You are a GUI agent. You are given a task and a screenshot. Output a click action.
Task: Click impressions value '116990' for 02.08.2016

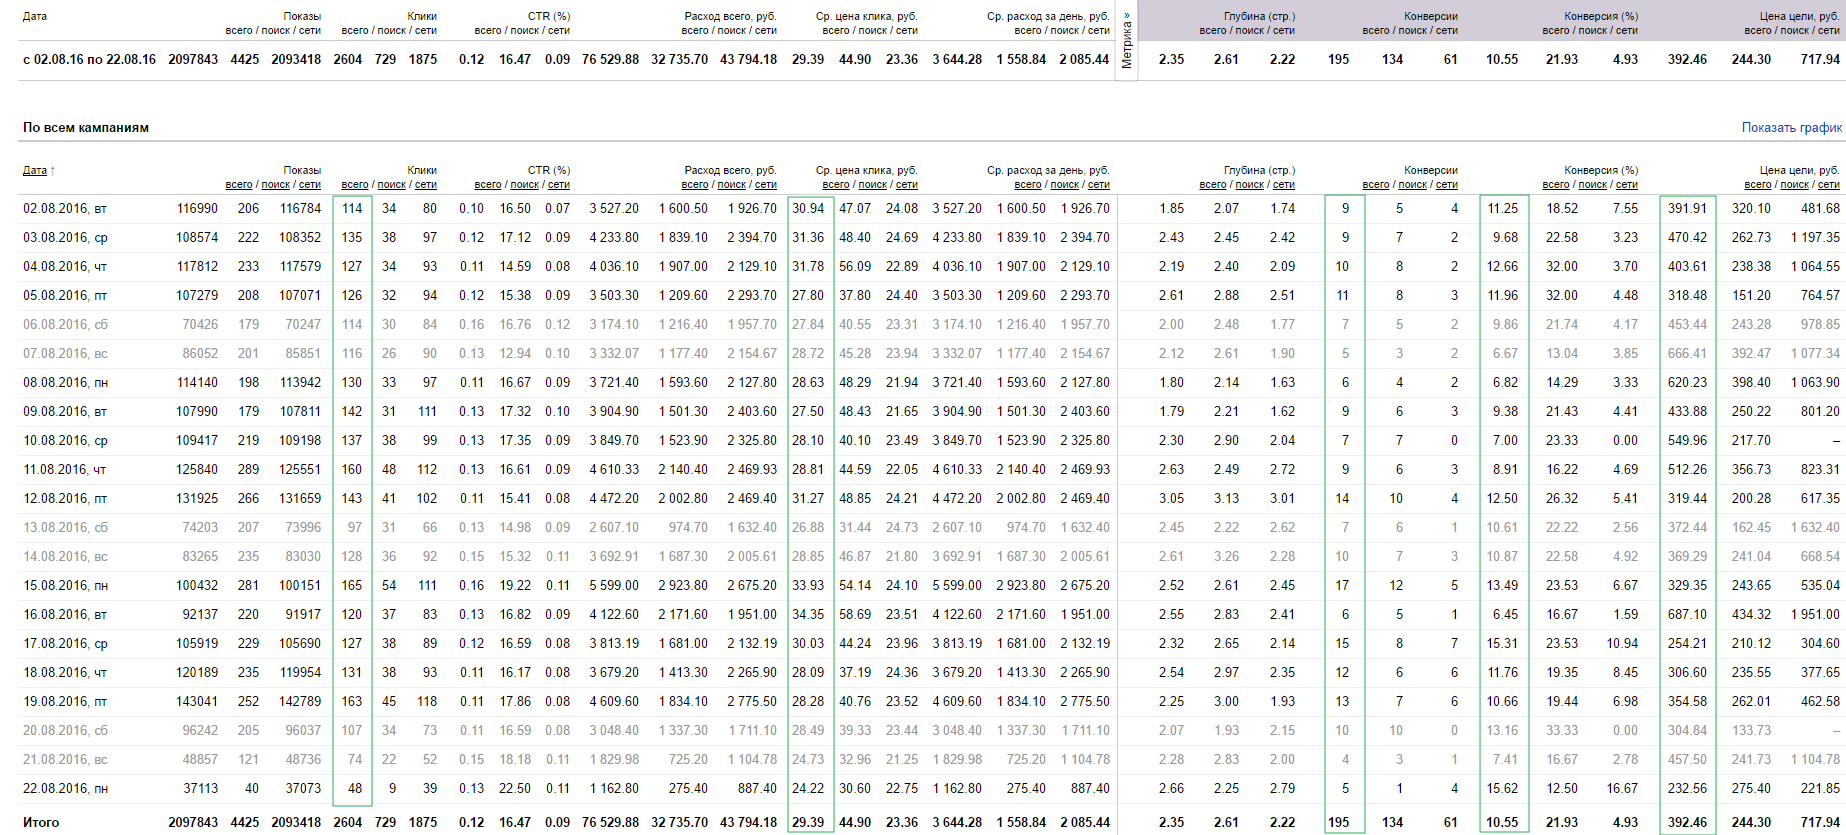pyautogui.click(x=197, y=209)
